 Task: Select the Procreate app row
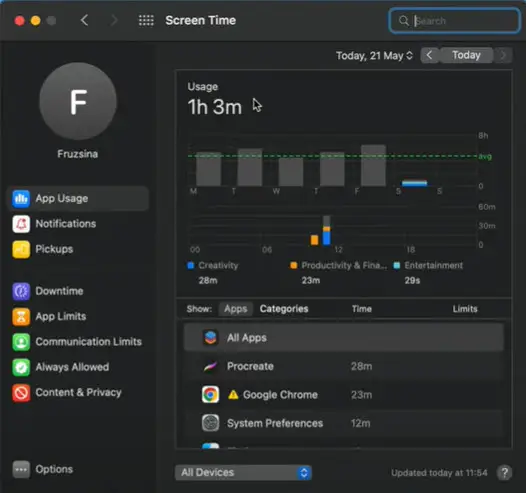pos(344,366)
